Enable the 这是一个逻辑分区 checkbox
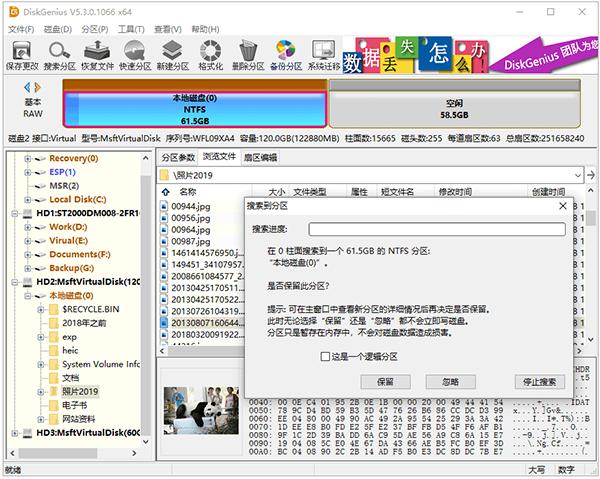The height and width of the screenshot is (479, 600). click(325, 357)
